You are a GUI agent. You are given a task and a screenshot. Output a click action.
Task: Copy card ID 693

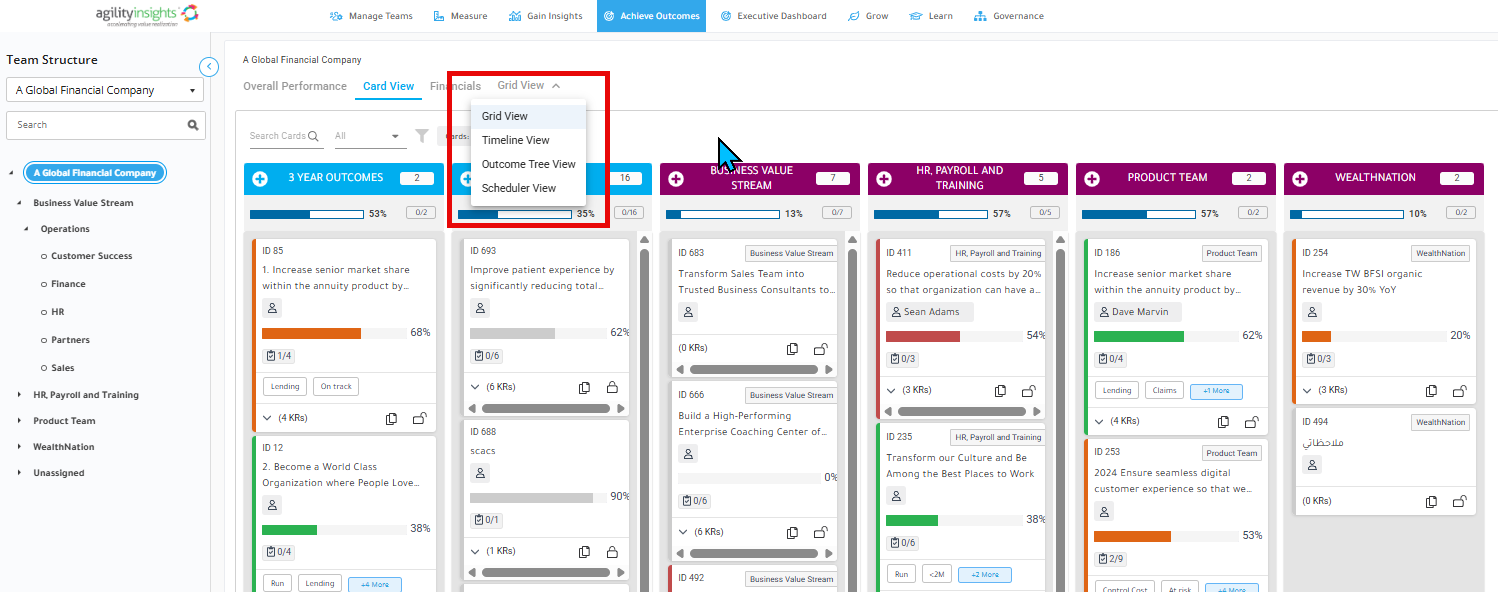584,387
